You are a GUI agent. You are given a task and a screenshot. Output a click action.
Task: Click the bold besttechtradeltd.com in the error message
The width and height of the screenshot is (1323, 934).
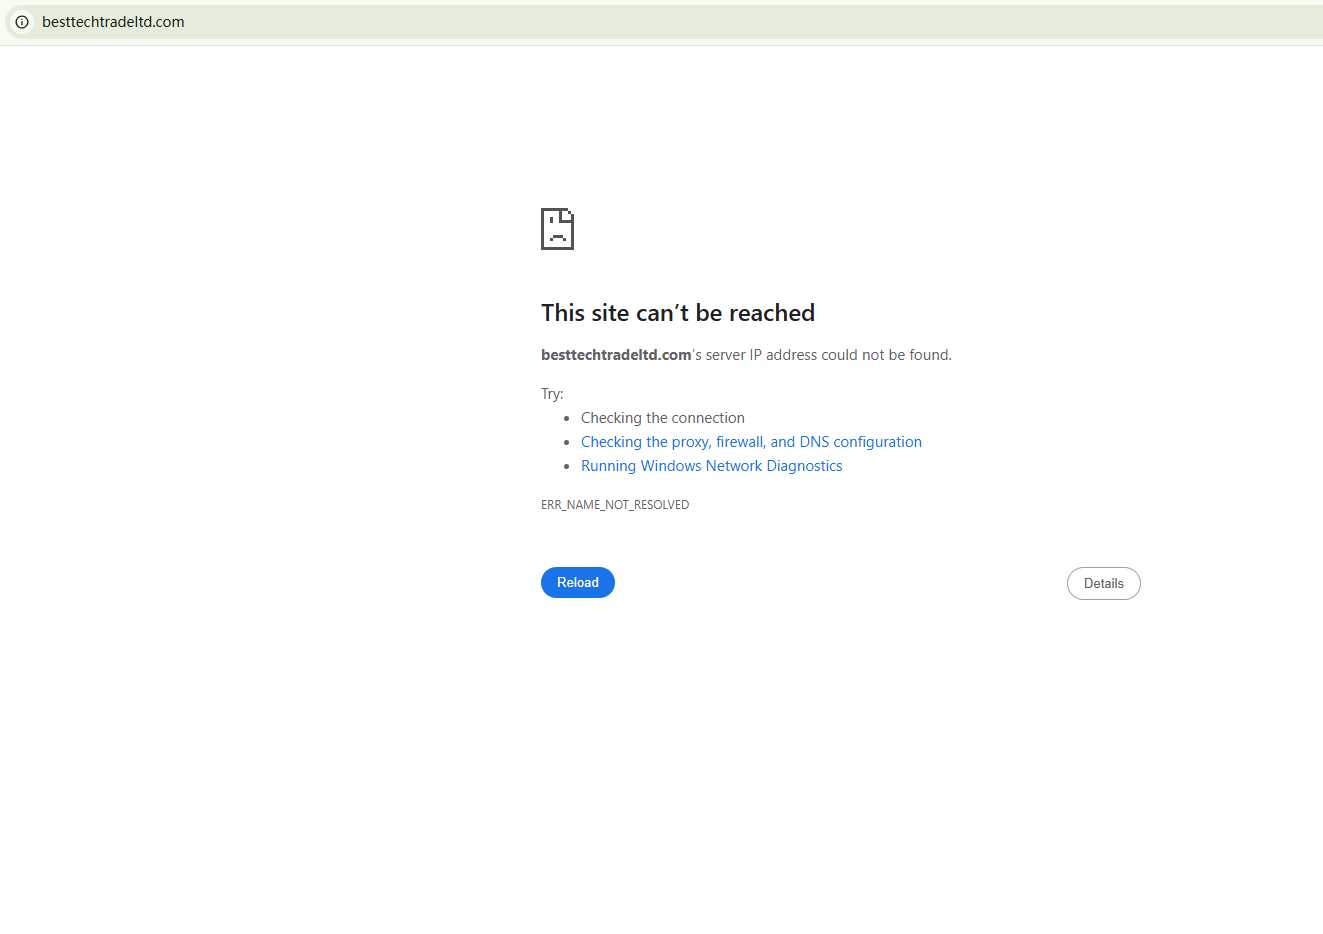[x=616, y=355]
